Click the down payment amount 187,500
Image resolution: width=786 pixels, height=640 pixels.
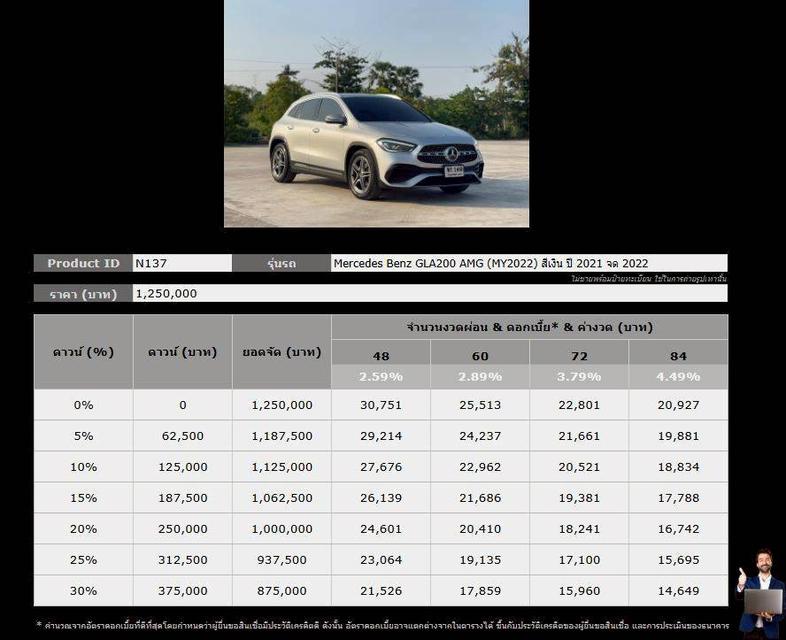pyautogui.click(x=182, y=498)
